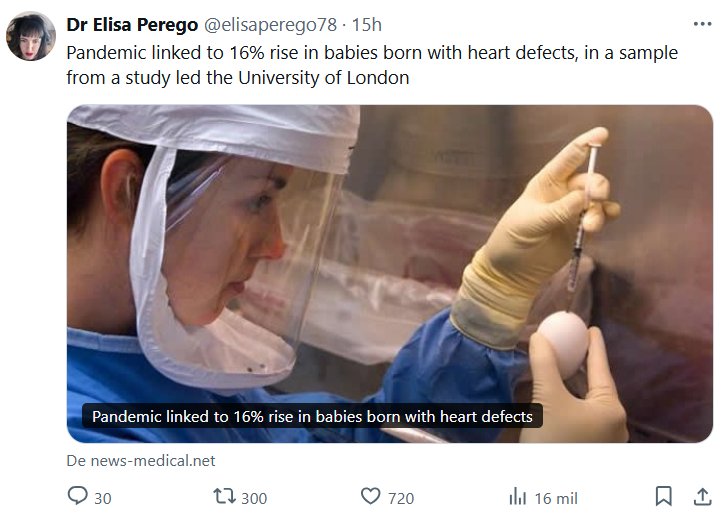This screenshot has width=726, height=516.
Task: Click the 30 replies count
Action: click(102, 497)
